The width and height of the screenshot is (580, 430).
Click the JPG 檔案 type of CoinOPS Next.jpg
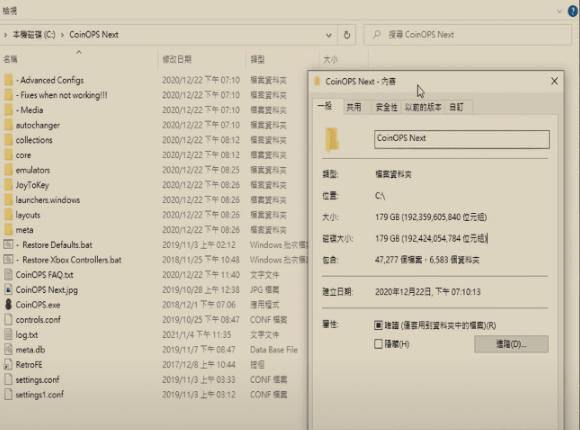click(264, 290)
